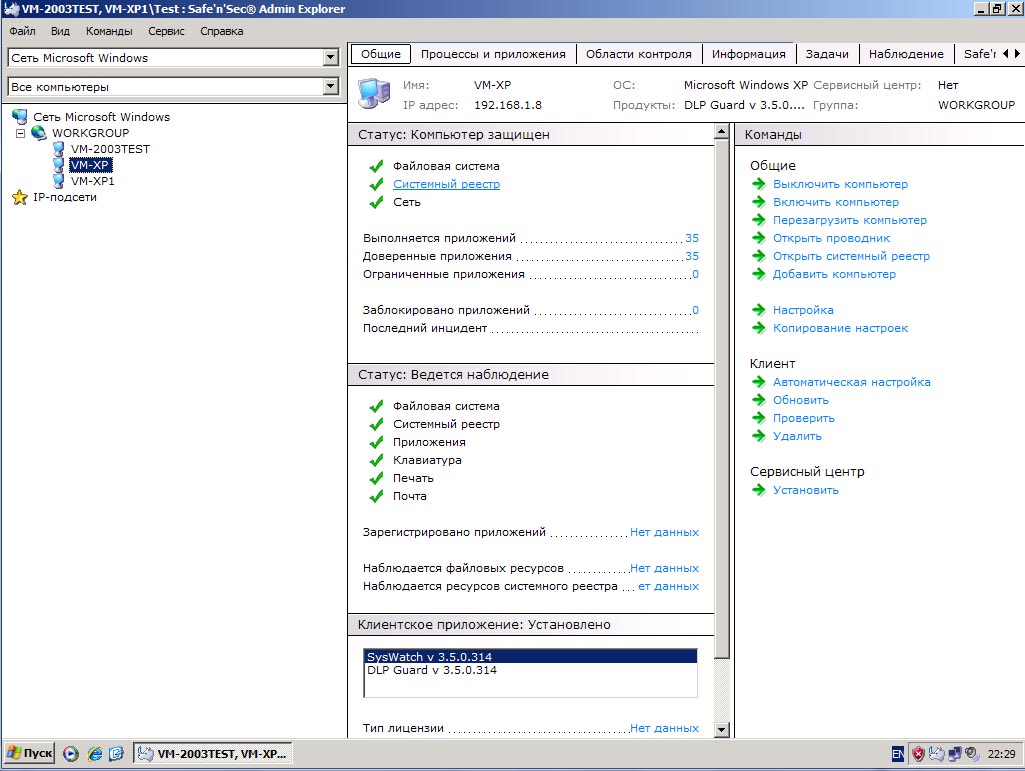Click the green arrow beside Установить
The image size is (1025, 771).
pyautogui.click(x=758, y=490)
